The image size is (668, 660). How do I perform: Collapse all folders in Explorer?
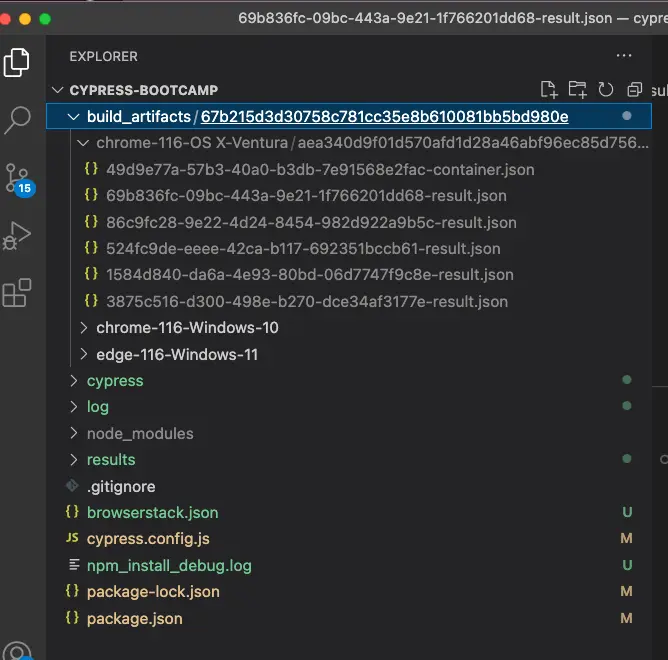click(634, 90)
